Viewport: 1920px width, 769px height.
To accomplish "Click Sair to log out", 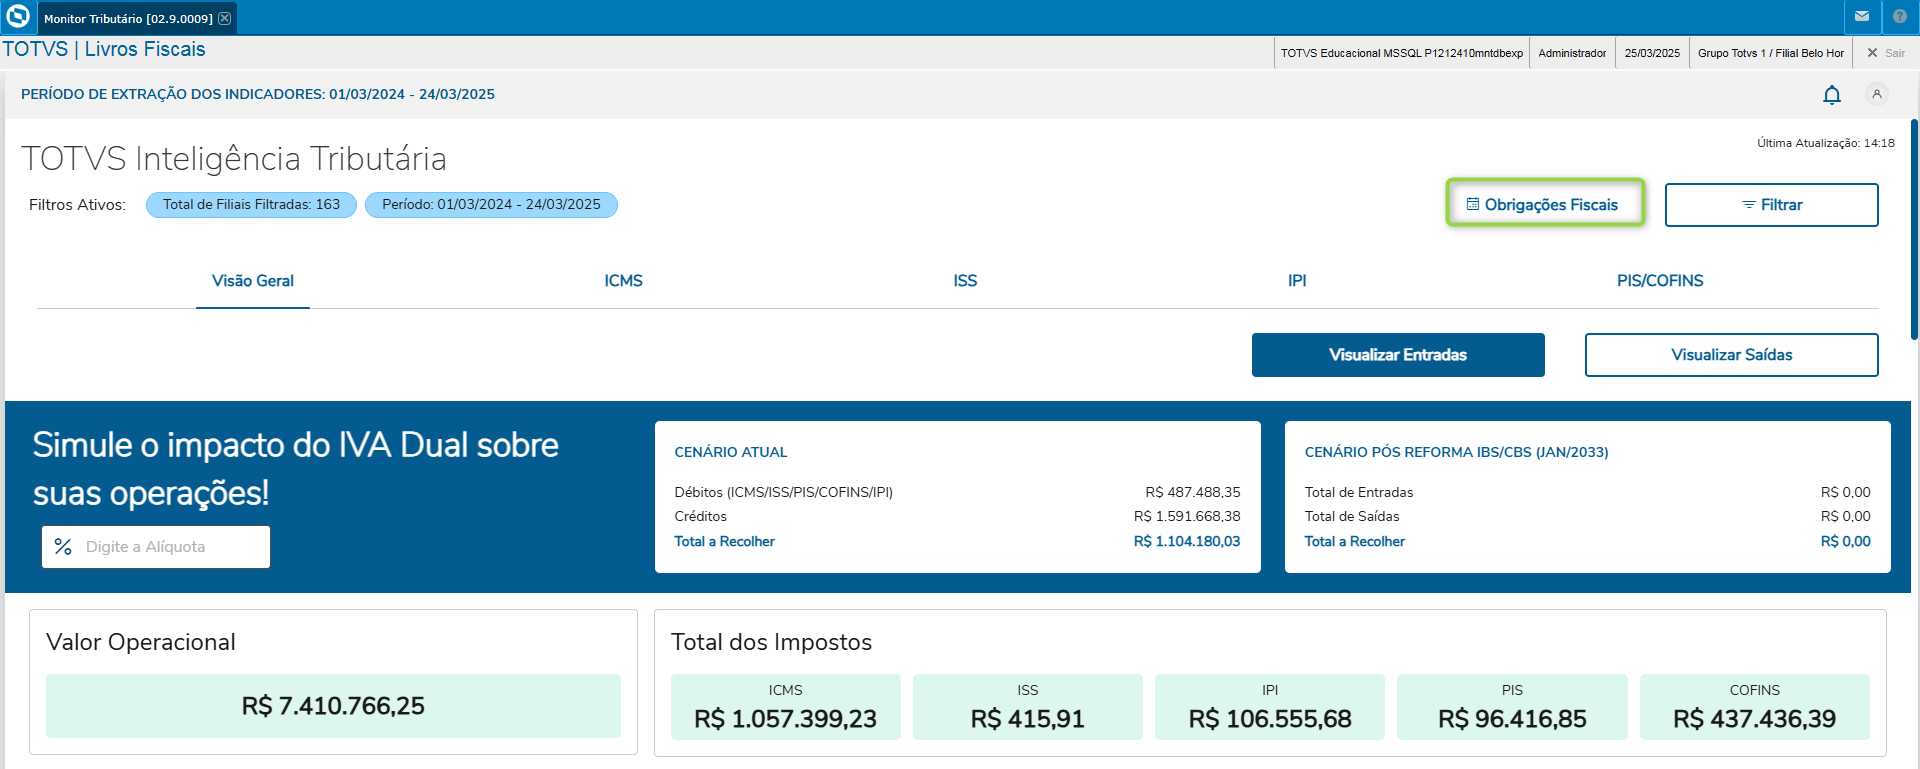I will click(x=1886, y=53).
